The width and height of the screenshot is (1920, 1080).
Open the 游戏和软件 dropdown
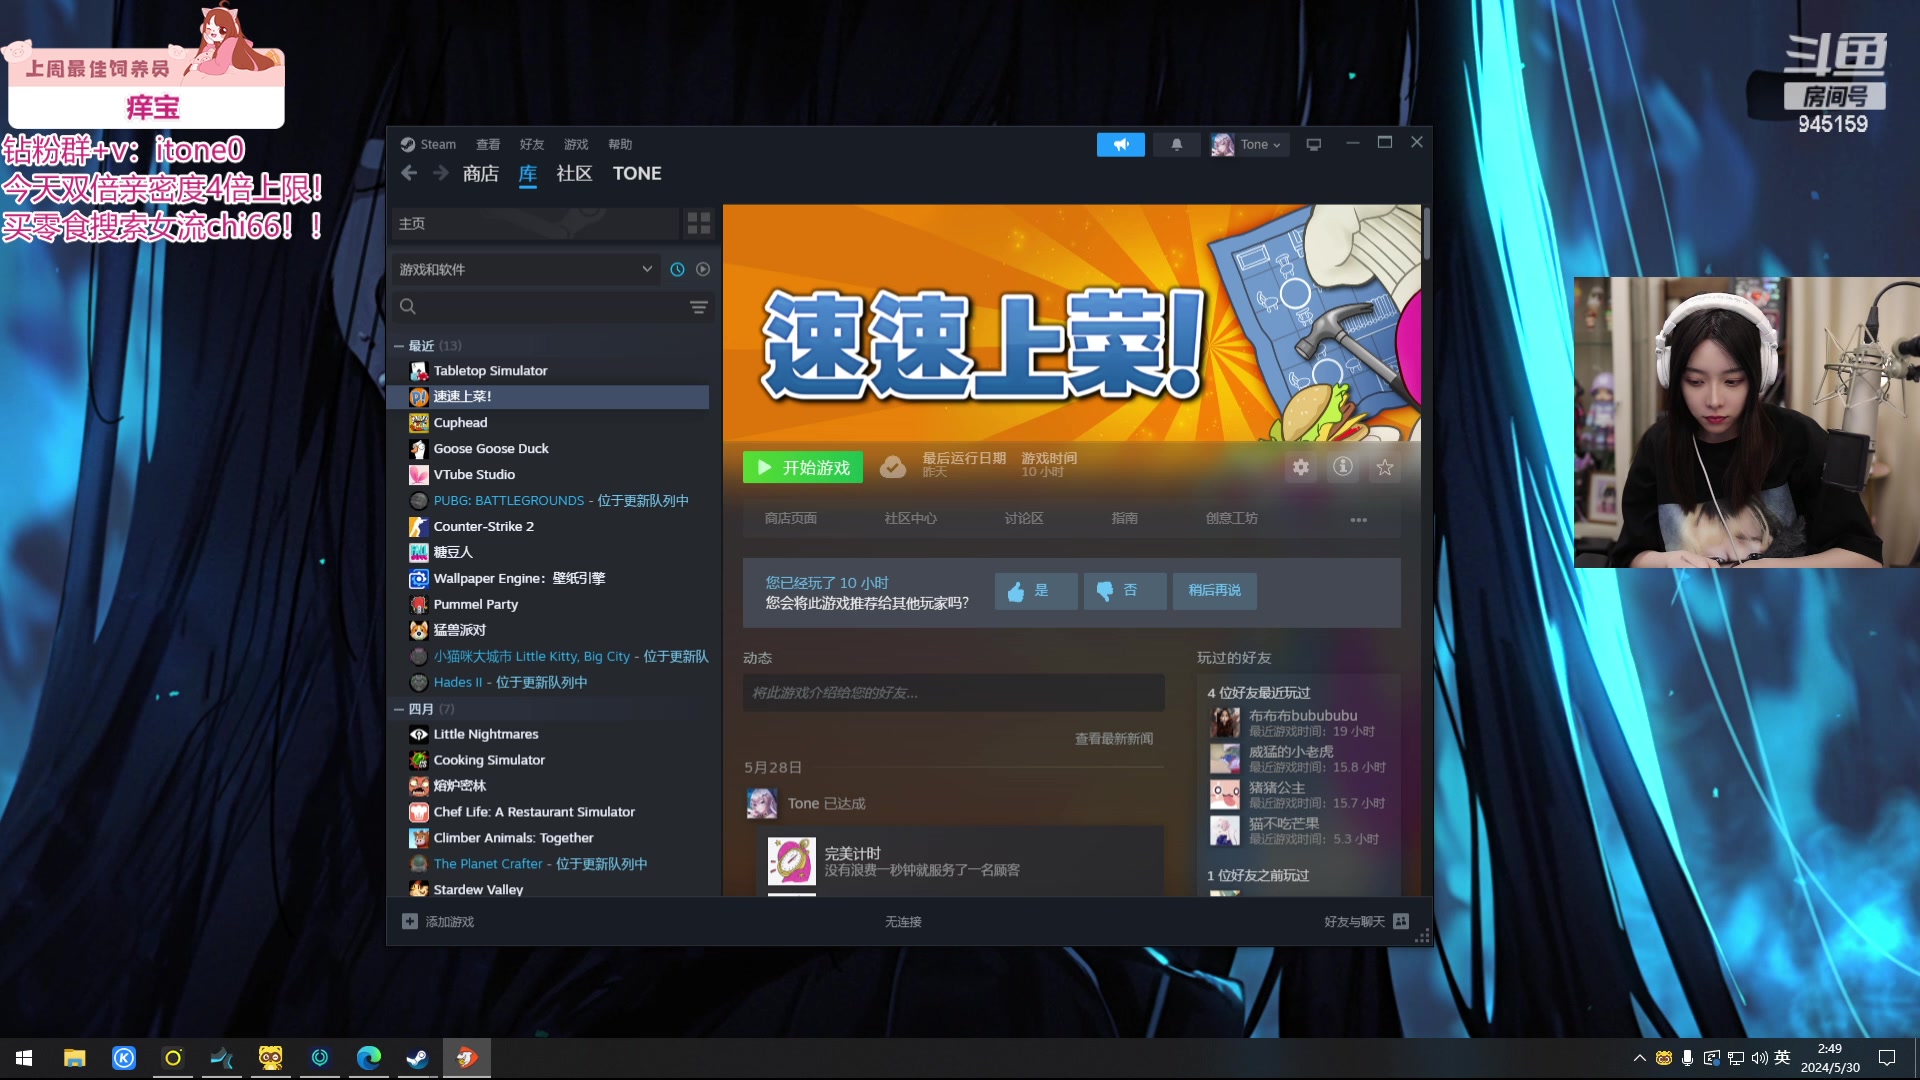click(x=525, y=269)
